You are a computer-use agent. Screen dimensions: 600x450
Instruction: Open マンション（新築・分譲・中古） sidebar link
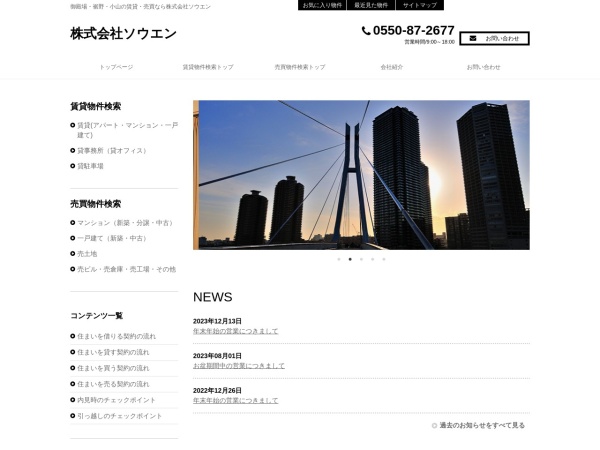click(x=126, y=223)
